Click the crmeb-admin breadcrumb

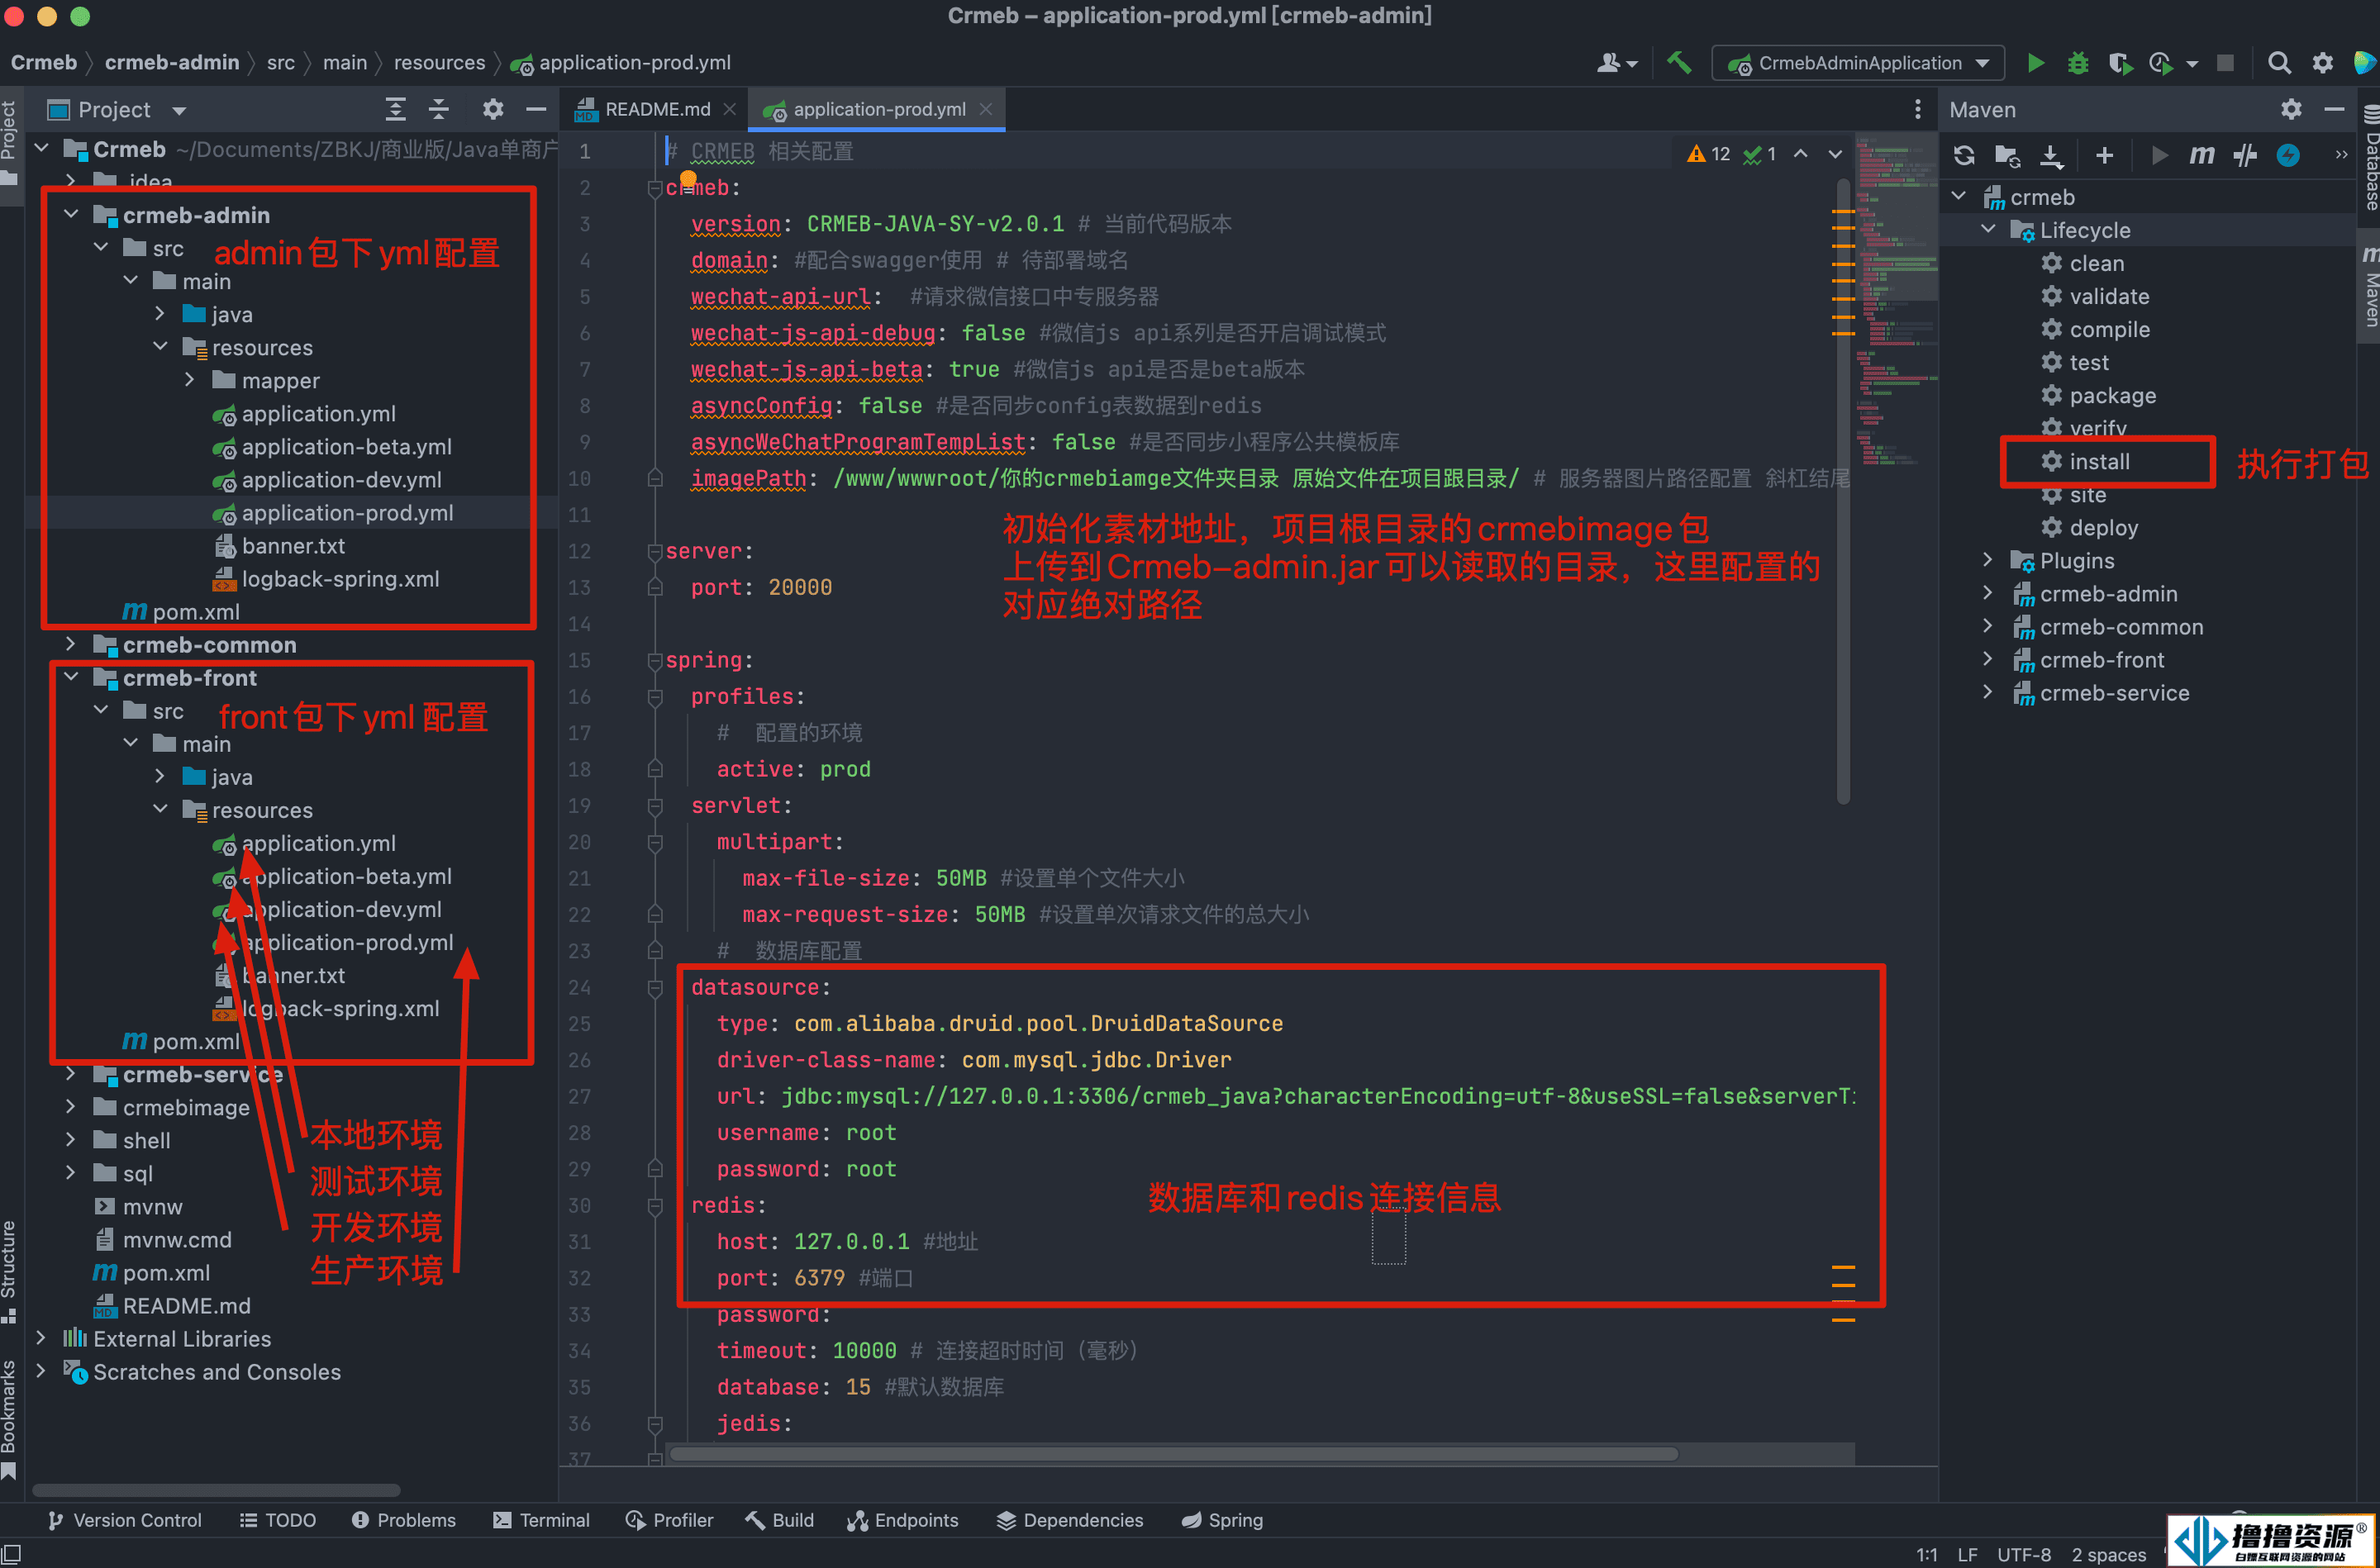172,62
